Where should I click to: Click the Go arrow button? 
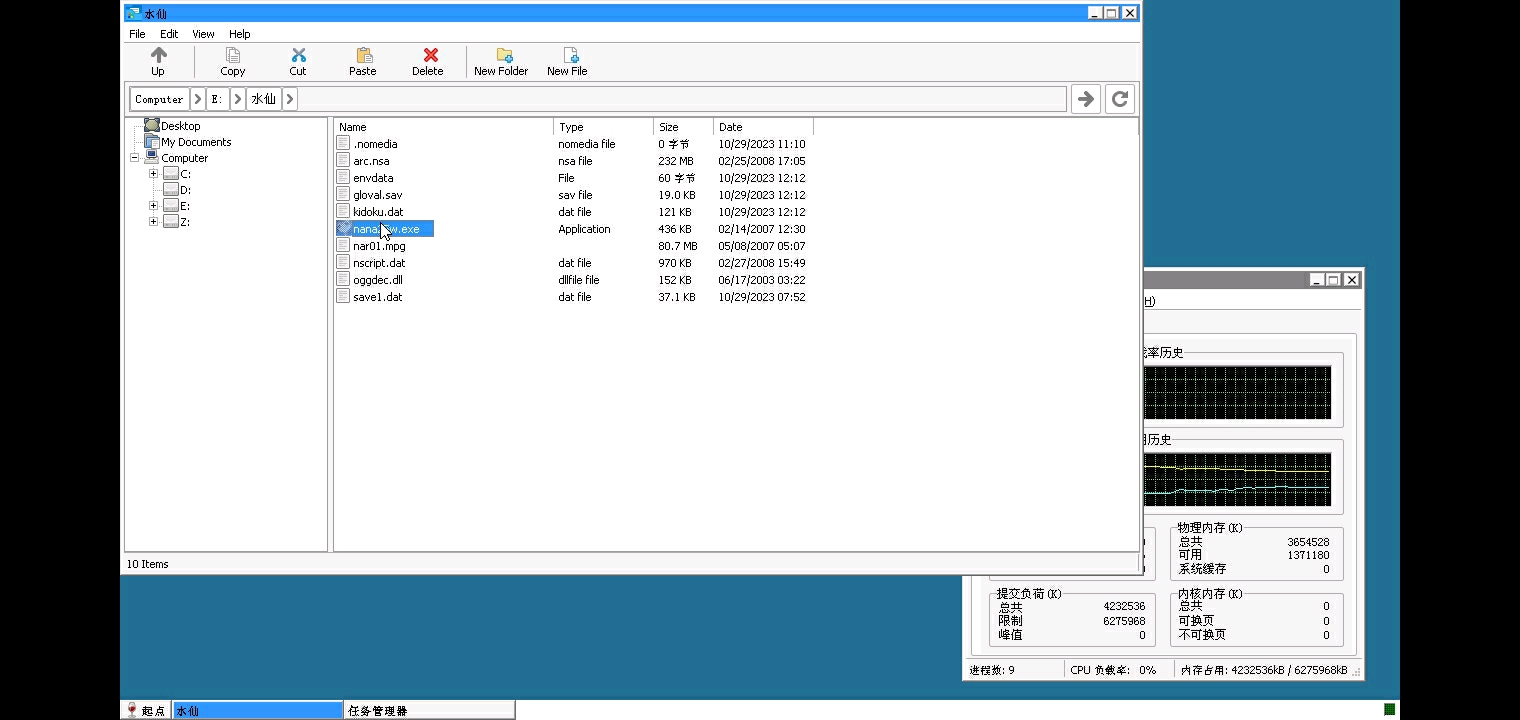point(1085,99)
